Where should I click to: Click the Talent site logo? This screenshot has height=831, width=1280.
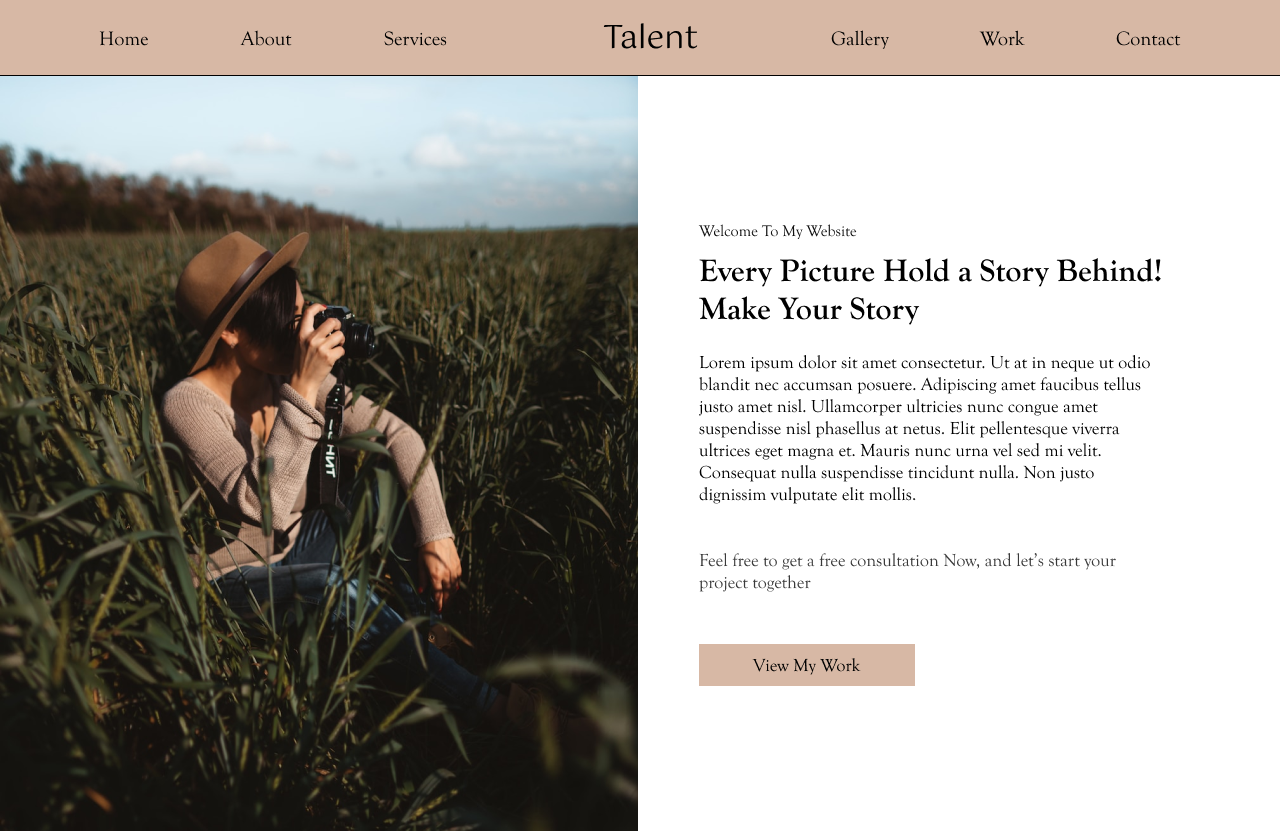click(x=650, y=37)
